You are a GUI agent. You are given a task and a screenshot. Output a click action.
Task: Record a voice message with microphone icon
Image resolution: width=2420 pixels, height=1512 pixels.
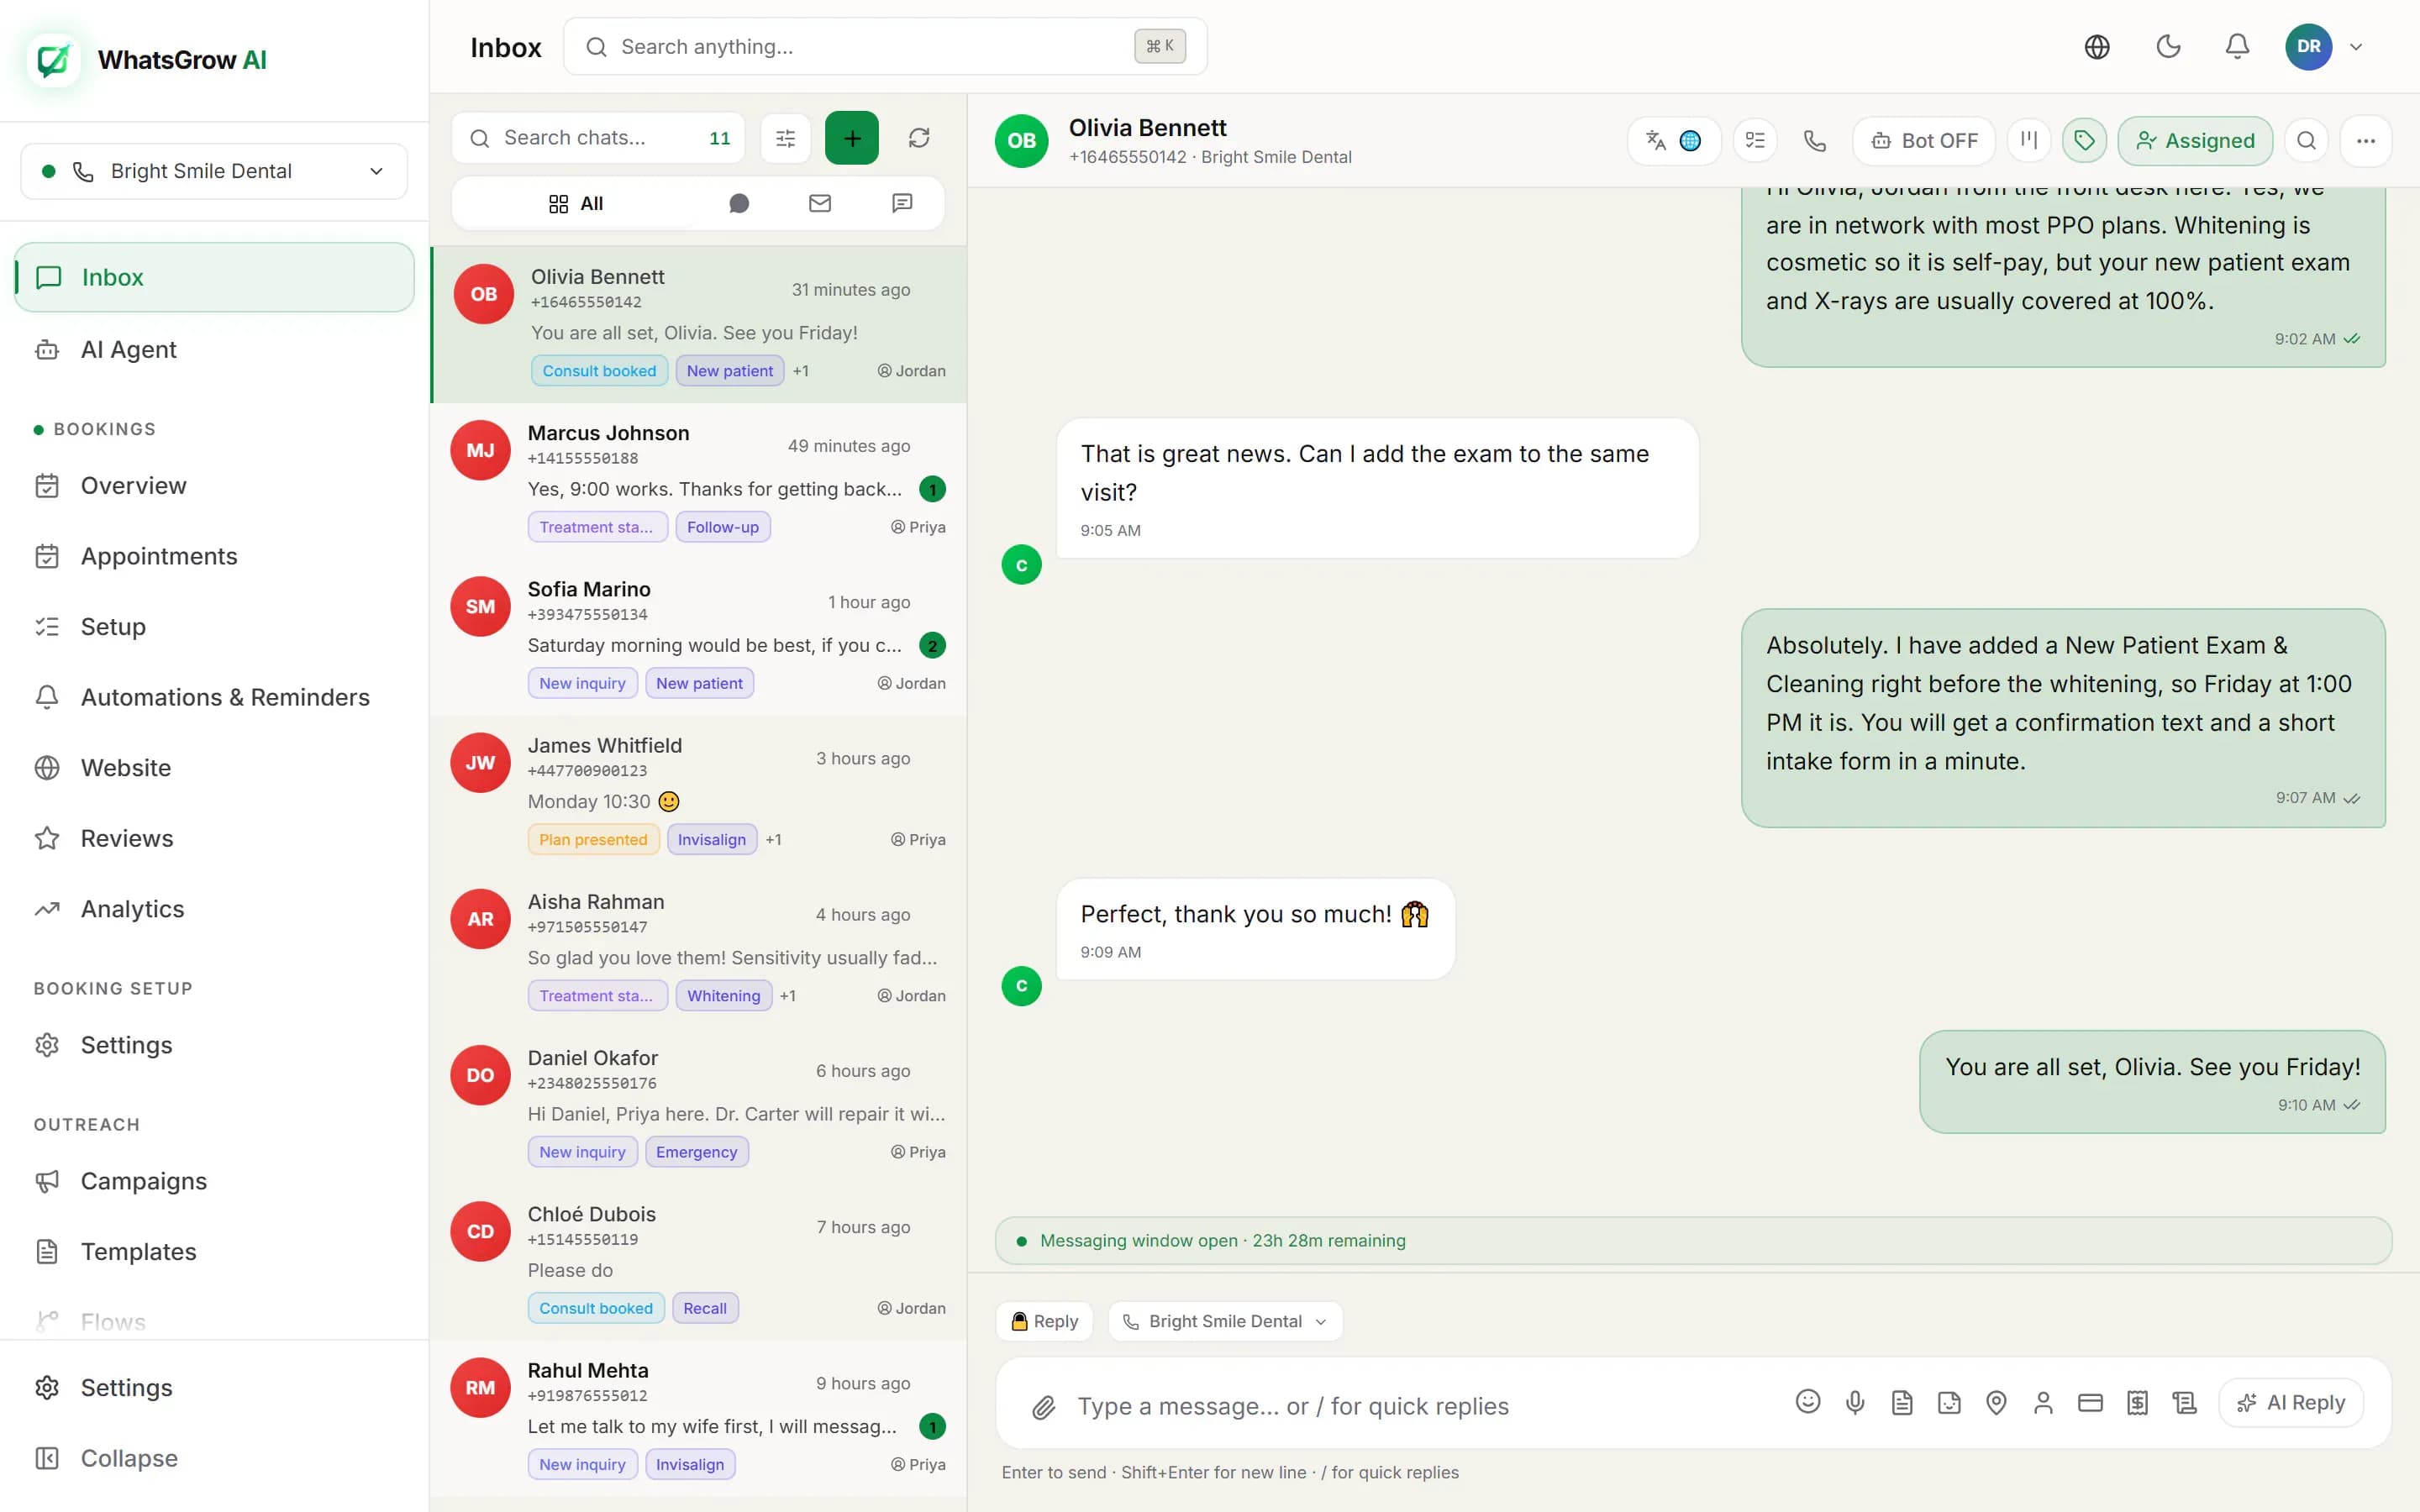pyautogui.click(x=1855, y=1402)
